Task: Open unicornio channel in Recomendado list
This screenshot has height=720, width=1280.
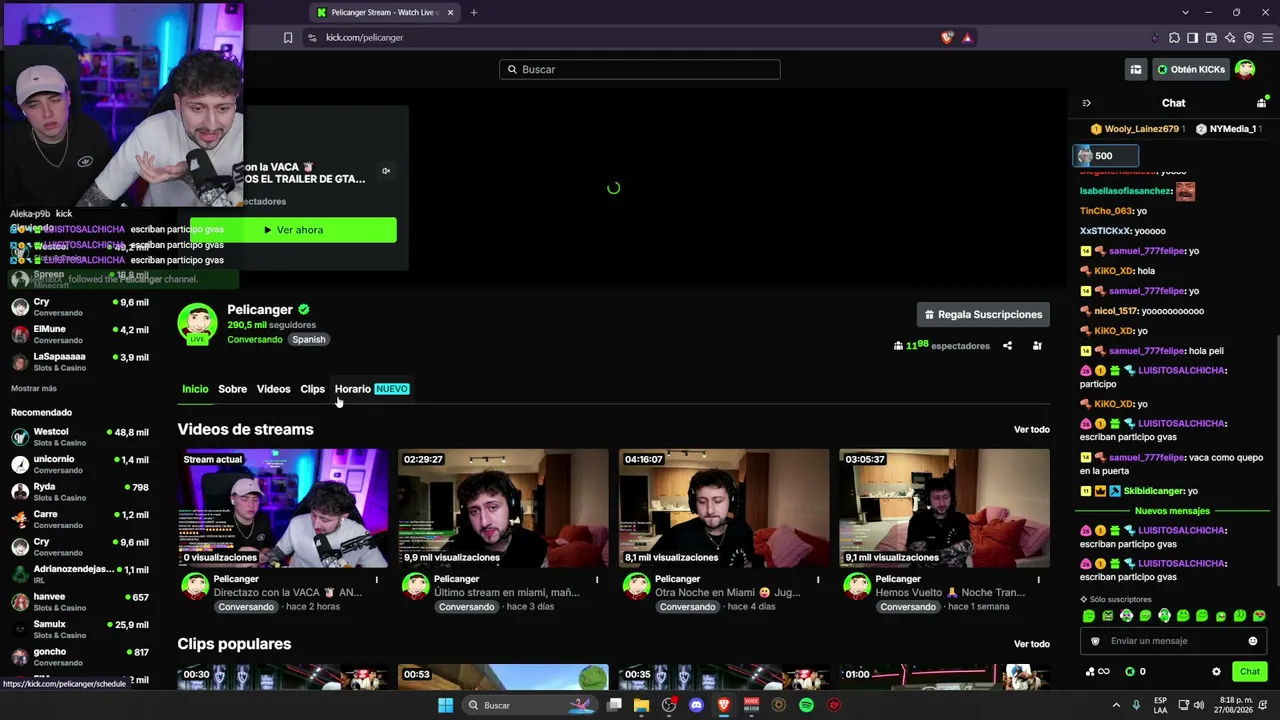Action: pos(80,464)
